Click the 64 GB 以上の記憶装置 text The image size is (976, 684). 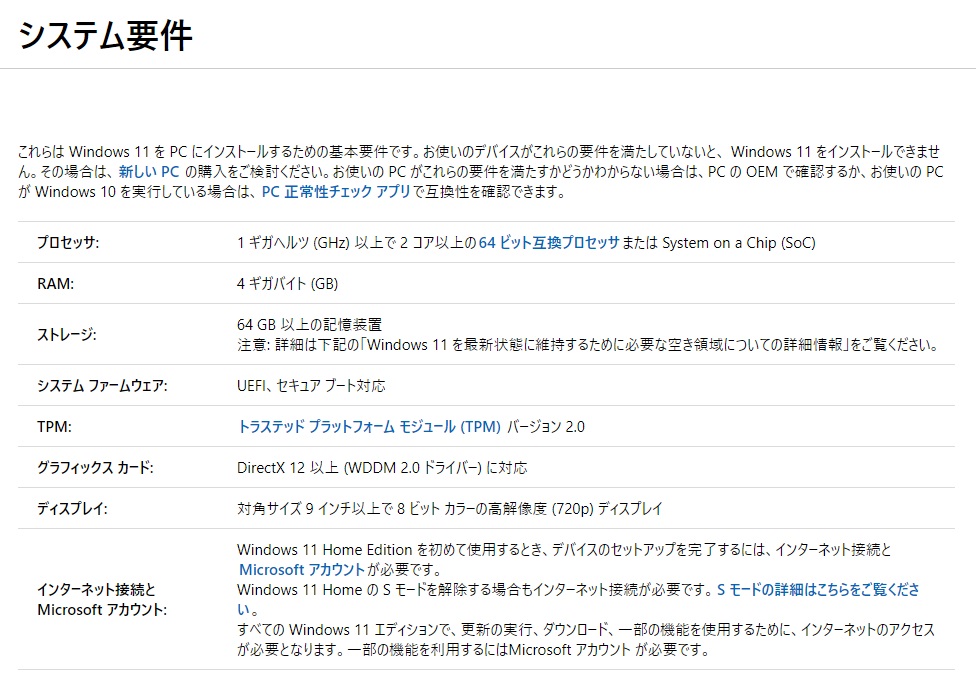point(309,325)
